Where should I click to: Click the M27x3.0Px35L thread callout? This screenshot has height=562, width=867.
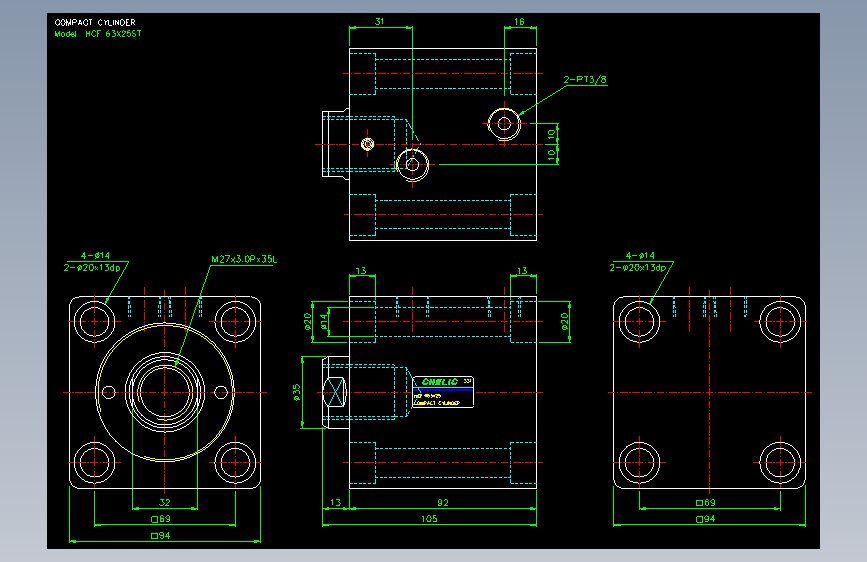pyautogui.click(x=244, y=259)
